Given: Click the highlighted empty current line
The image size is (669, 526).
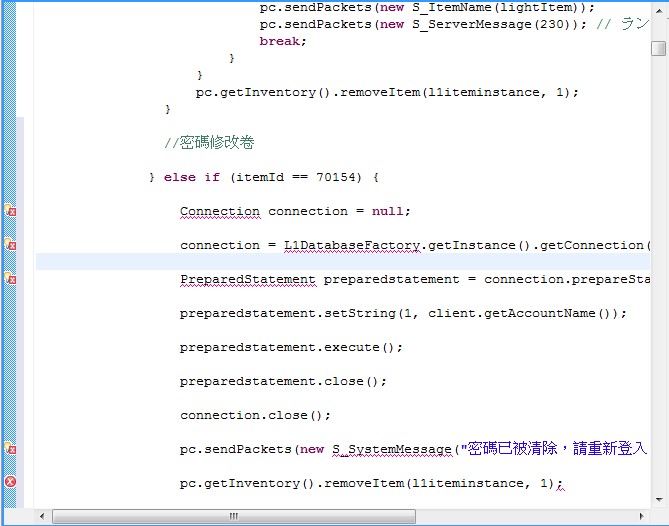Looking at the screenshot, I should 343,262.
